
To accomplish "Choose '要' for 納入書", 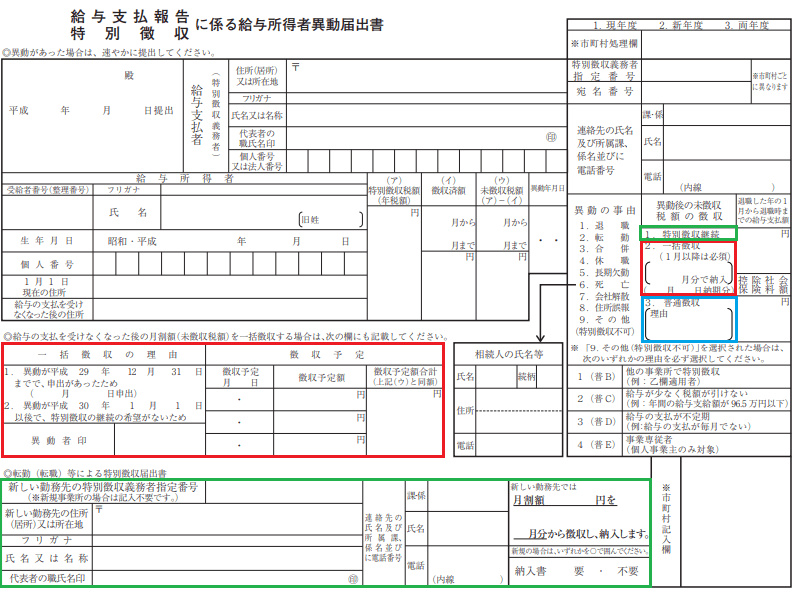I will (579, 571).
